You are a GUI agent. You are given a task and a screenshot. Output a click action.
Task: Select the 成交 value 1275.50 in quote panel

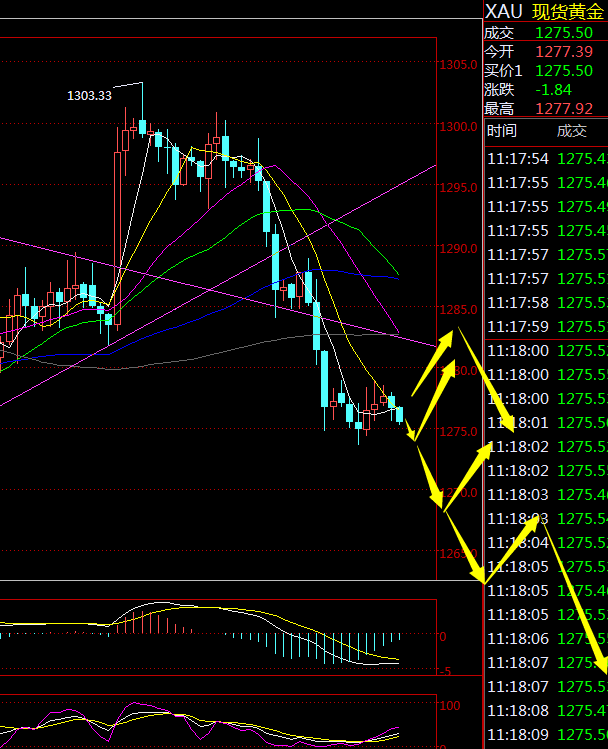tap(564, 32)
